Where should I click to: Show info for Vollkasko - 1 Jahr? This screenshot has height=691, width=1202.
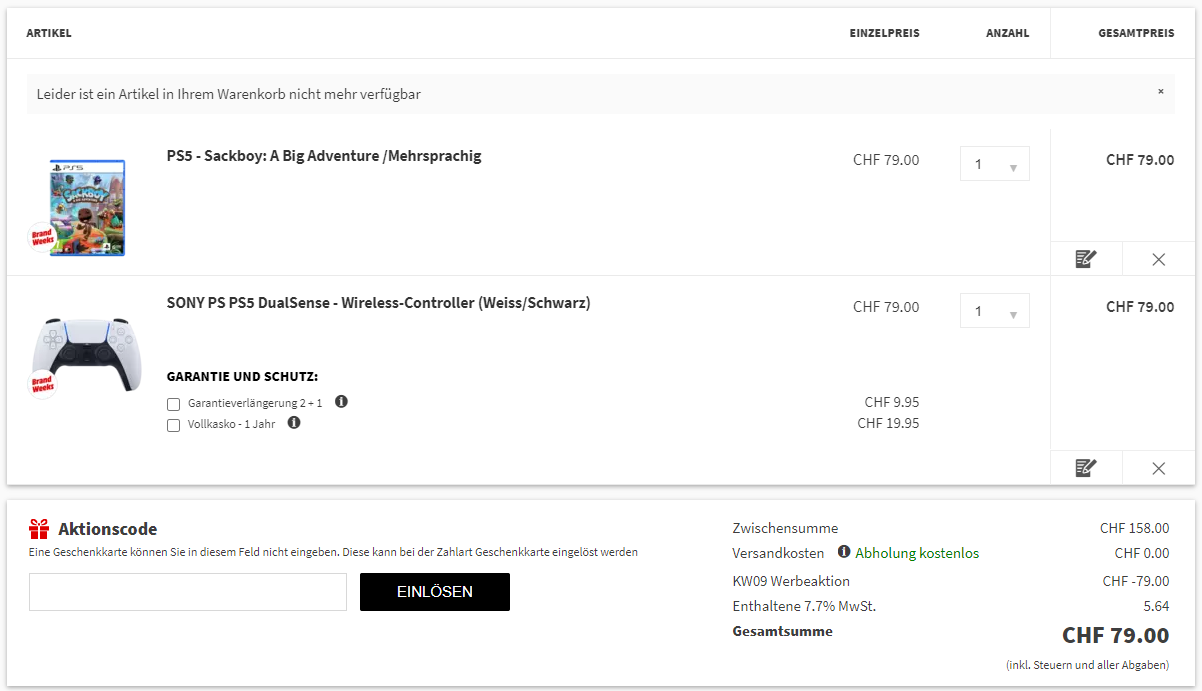(294, 423)
